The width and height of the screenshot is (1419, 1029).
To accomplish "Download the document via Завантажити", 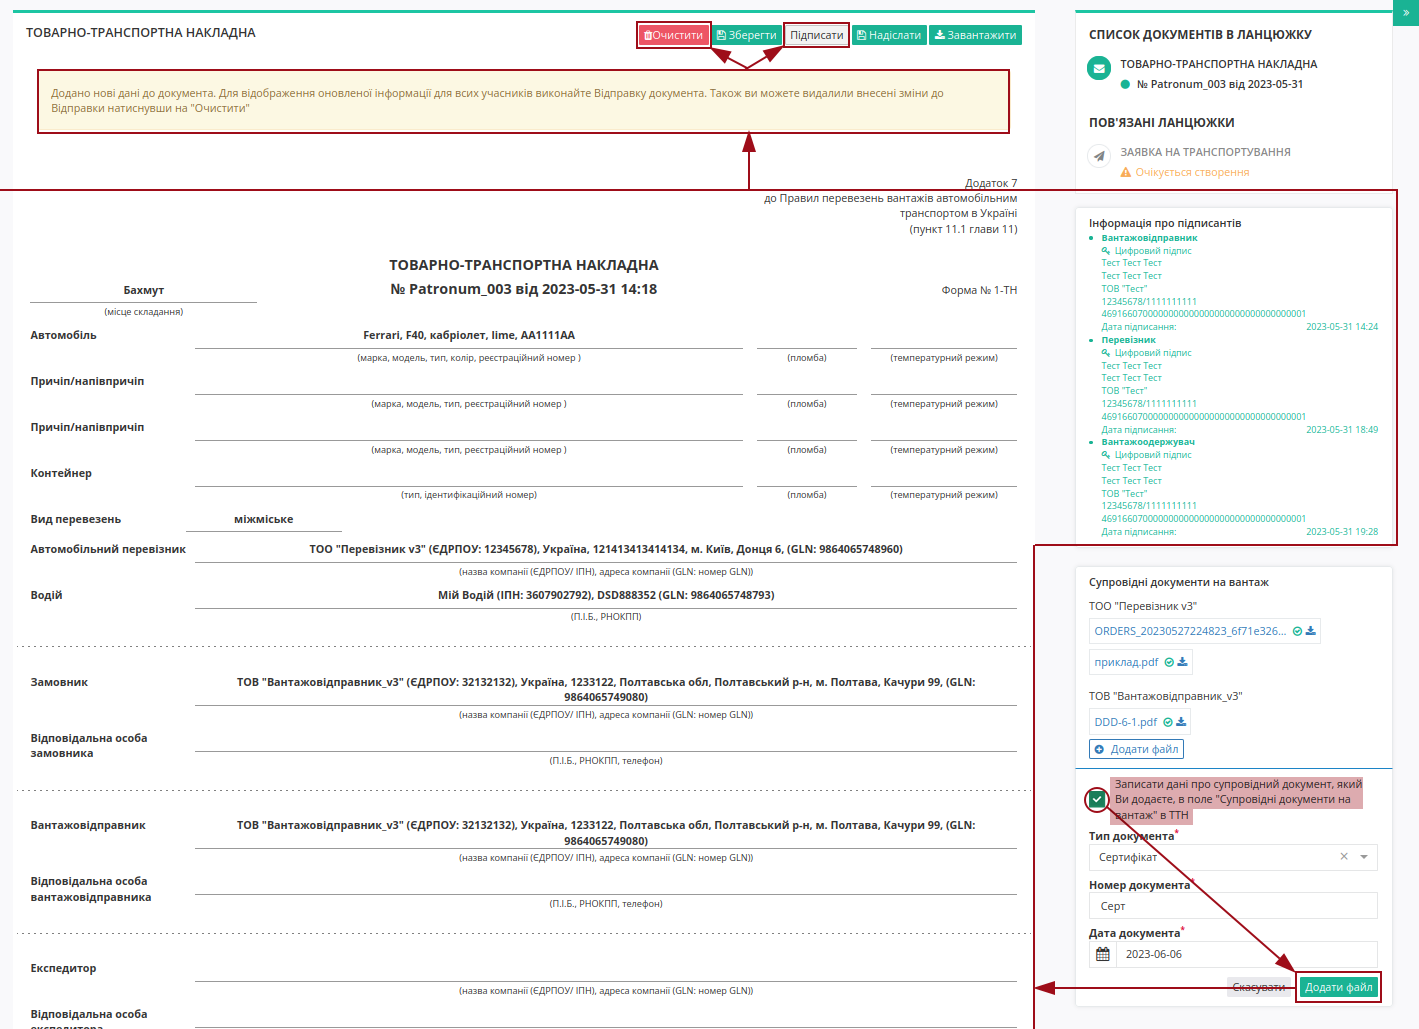I will point(975,35).
